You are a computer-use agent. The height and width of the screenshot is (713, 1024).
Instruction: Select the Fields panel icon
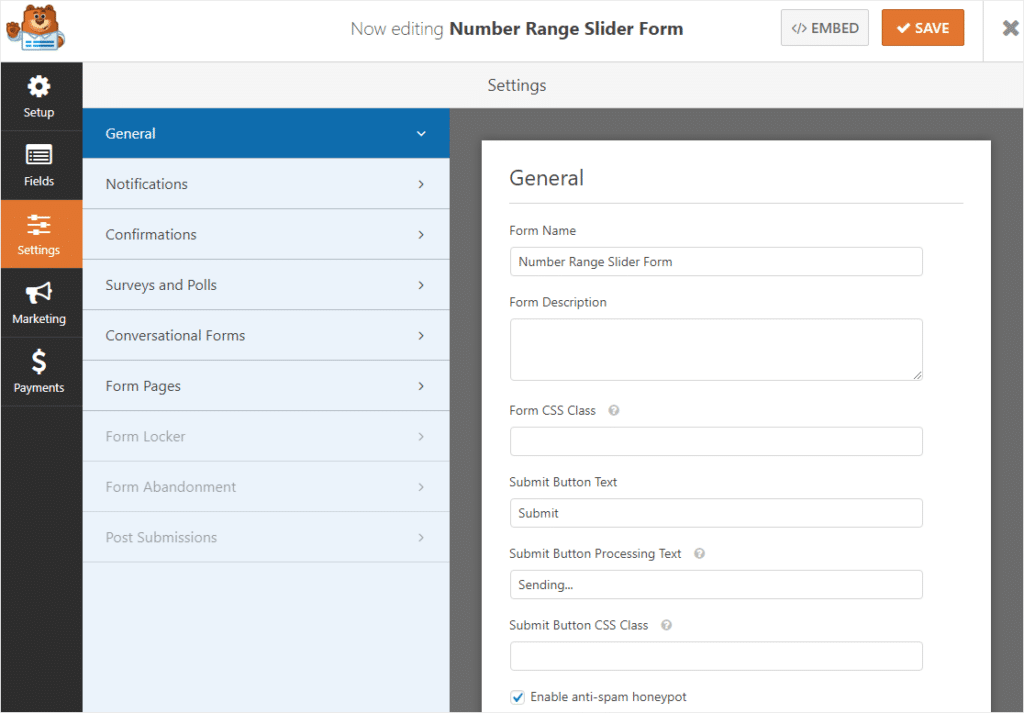(40, 165)
